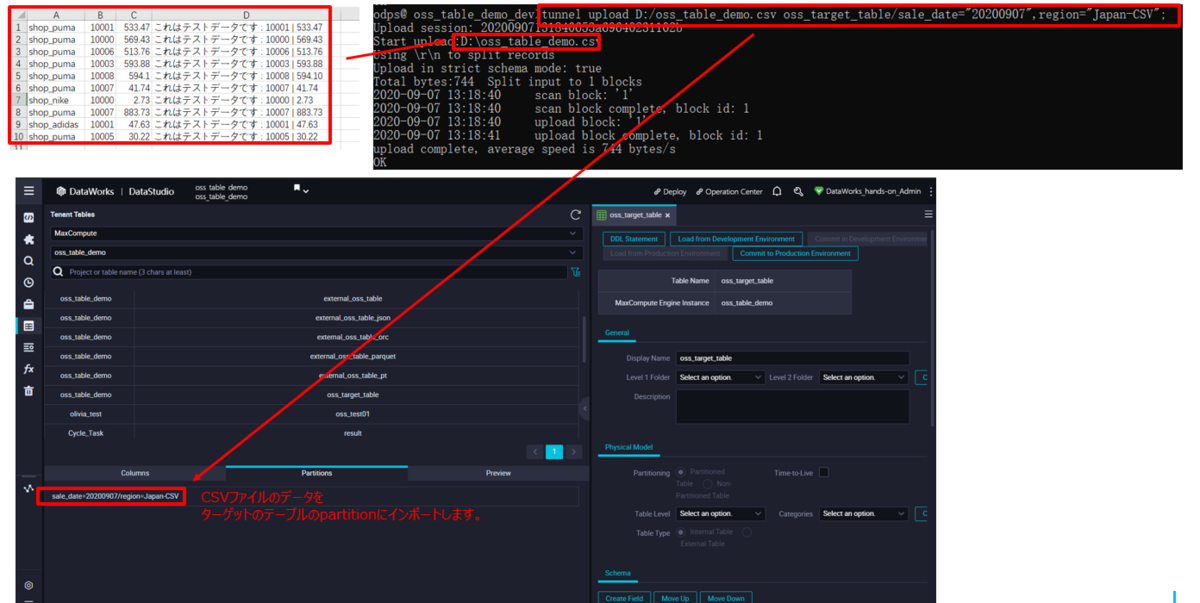Open the header kebab more-options icon
This screenshot has height=603, width=1200.
coord(931,191)
